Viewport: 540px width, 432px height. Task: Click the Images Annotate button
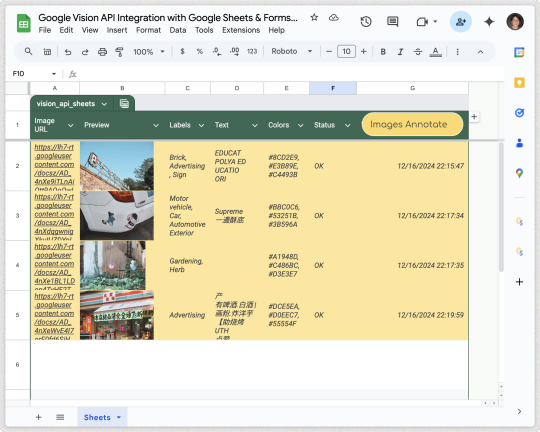(412, 124)
